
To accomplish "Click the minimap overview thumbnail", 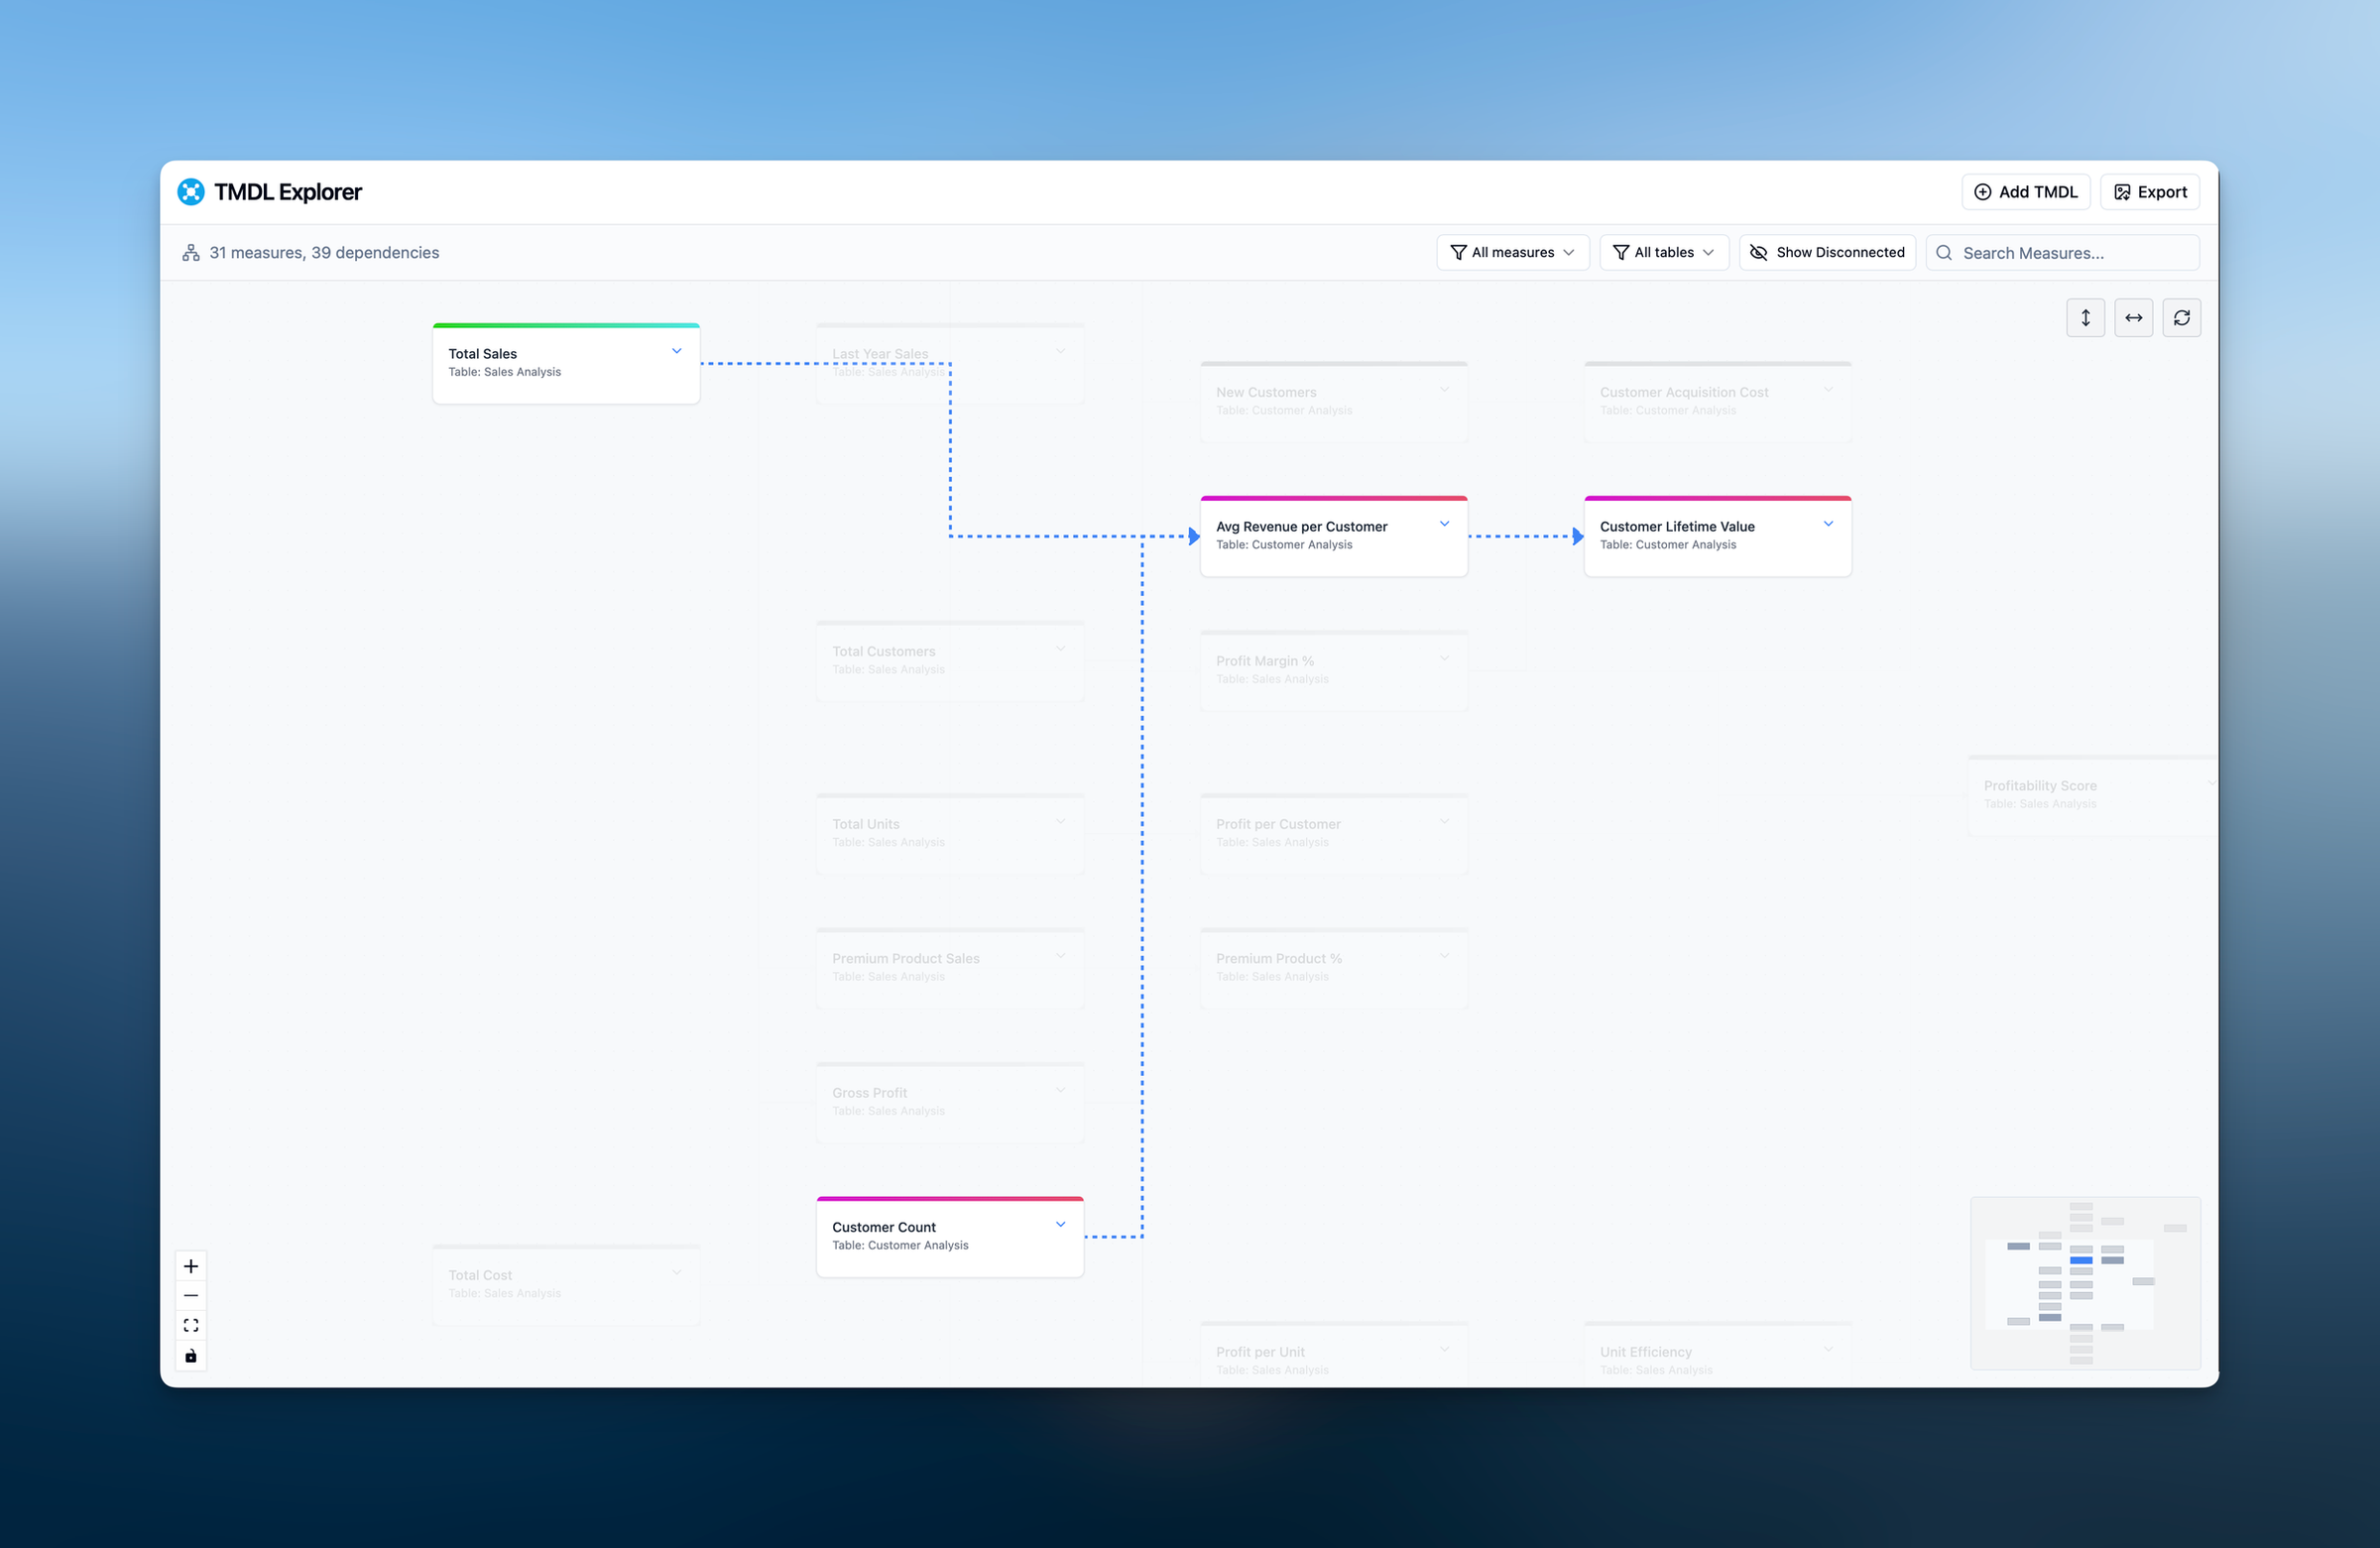I will [x=2085, y=1283].
